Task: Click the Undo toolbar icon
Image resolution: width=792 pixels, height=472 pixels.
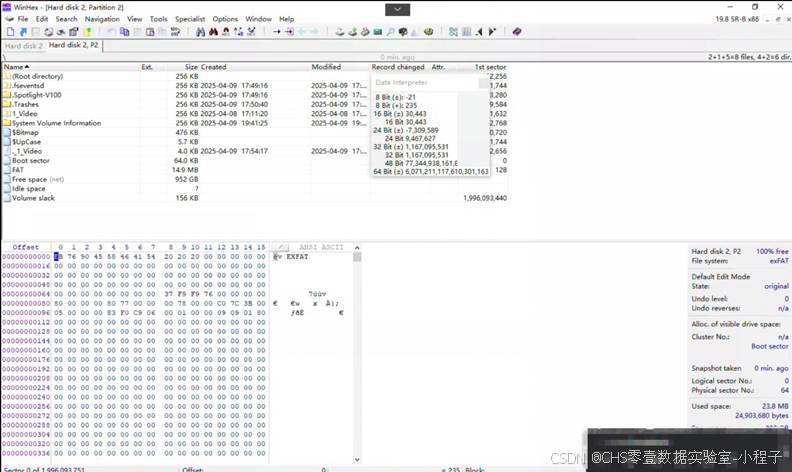Action: click(x=111, y=31)
